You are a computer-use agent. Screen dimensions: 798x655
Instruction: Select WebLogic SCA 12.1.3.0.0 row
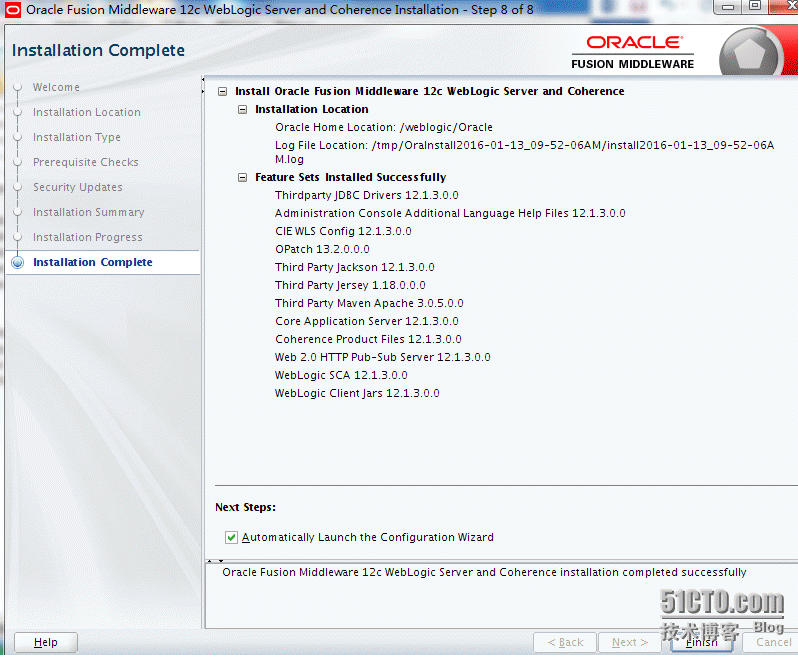341,375
